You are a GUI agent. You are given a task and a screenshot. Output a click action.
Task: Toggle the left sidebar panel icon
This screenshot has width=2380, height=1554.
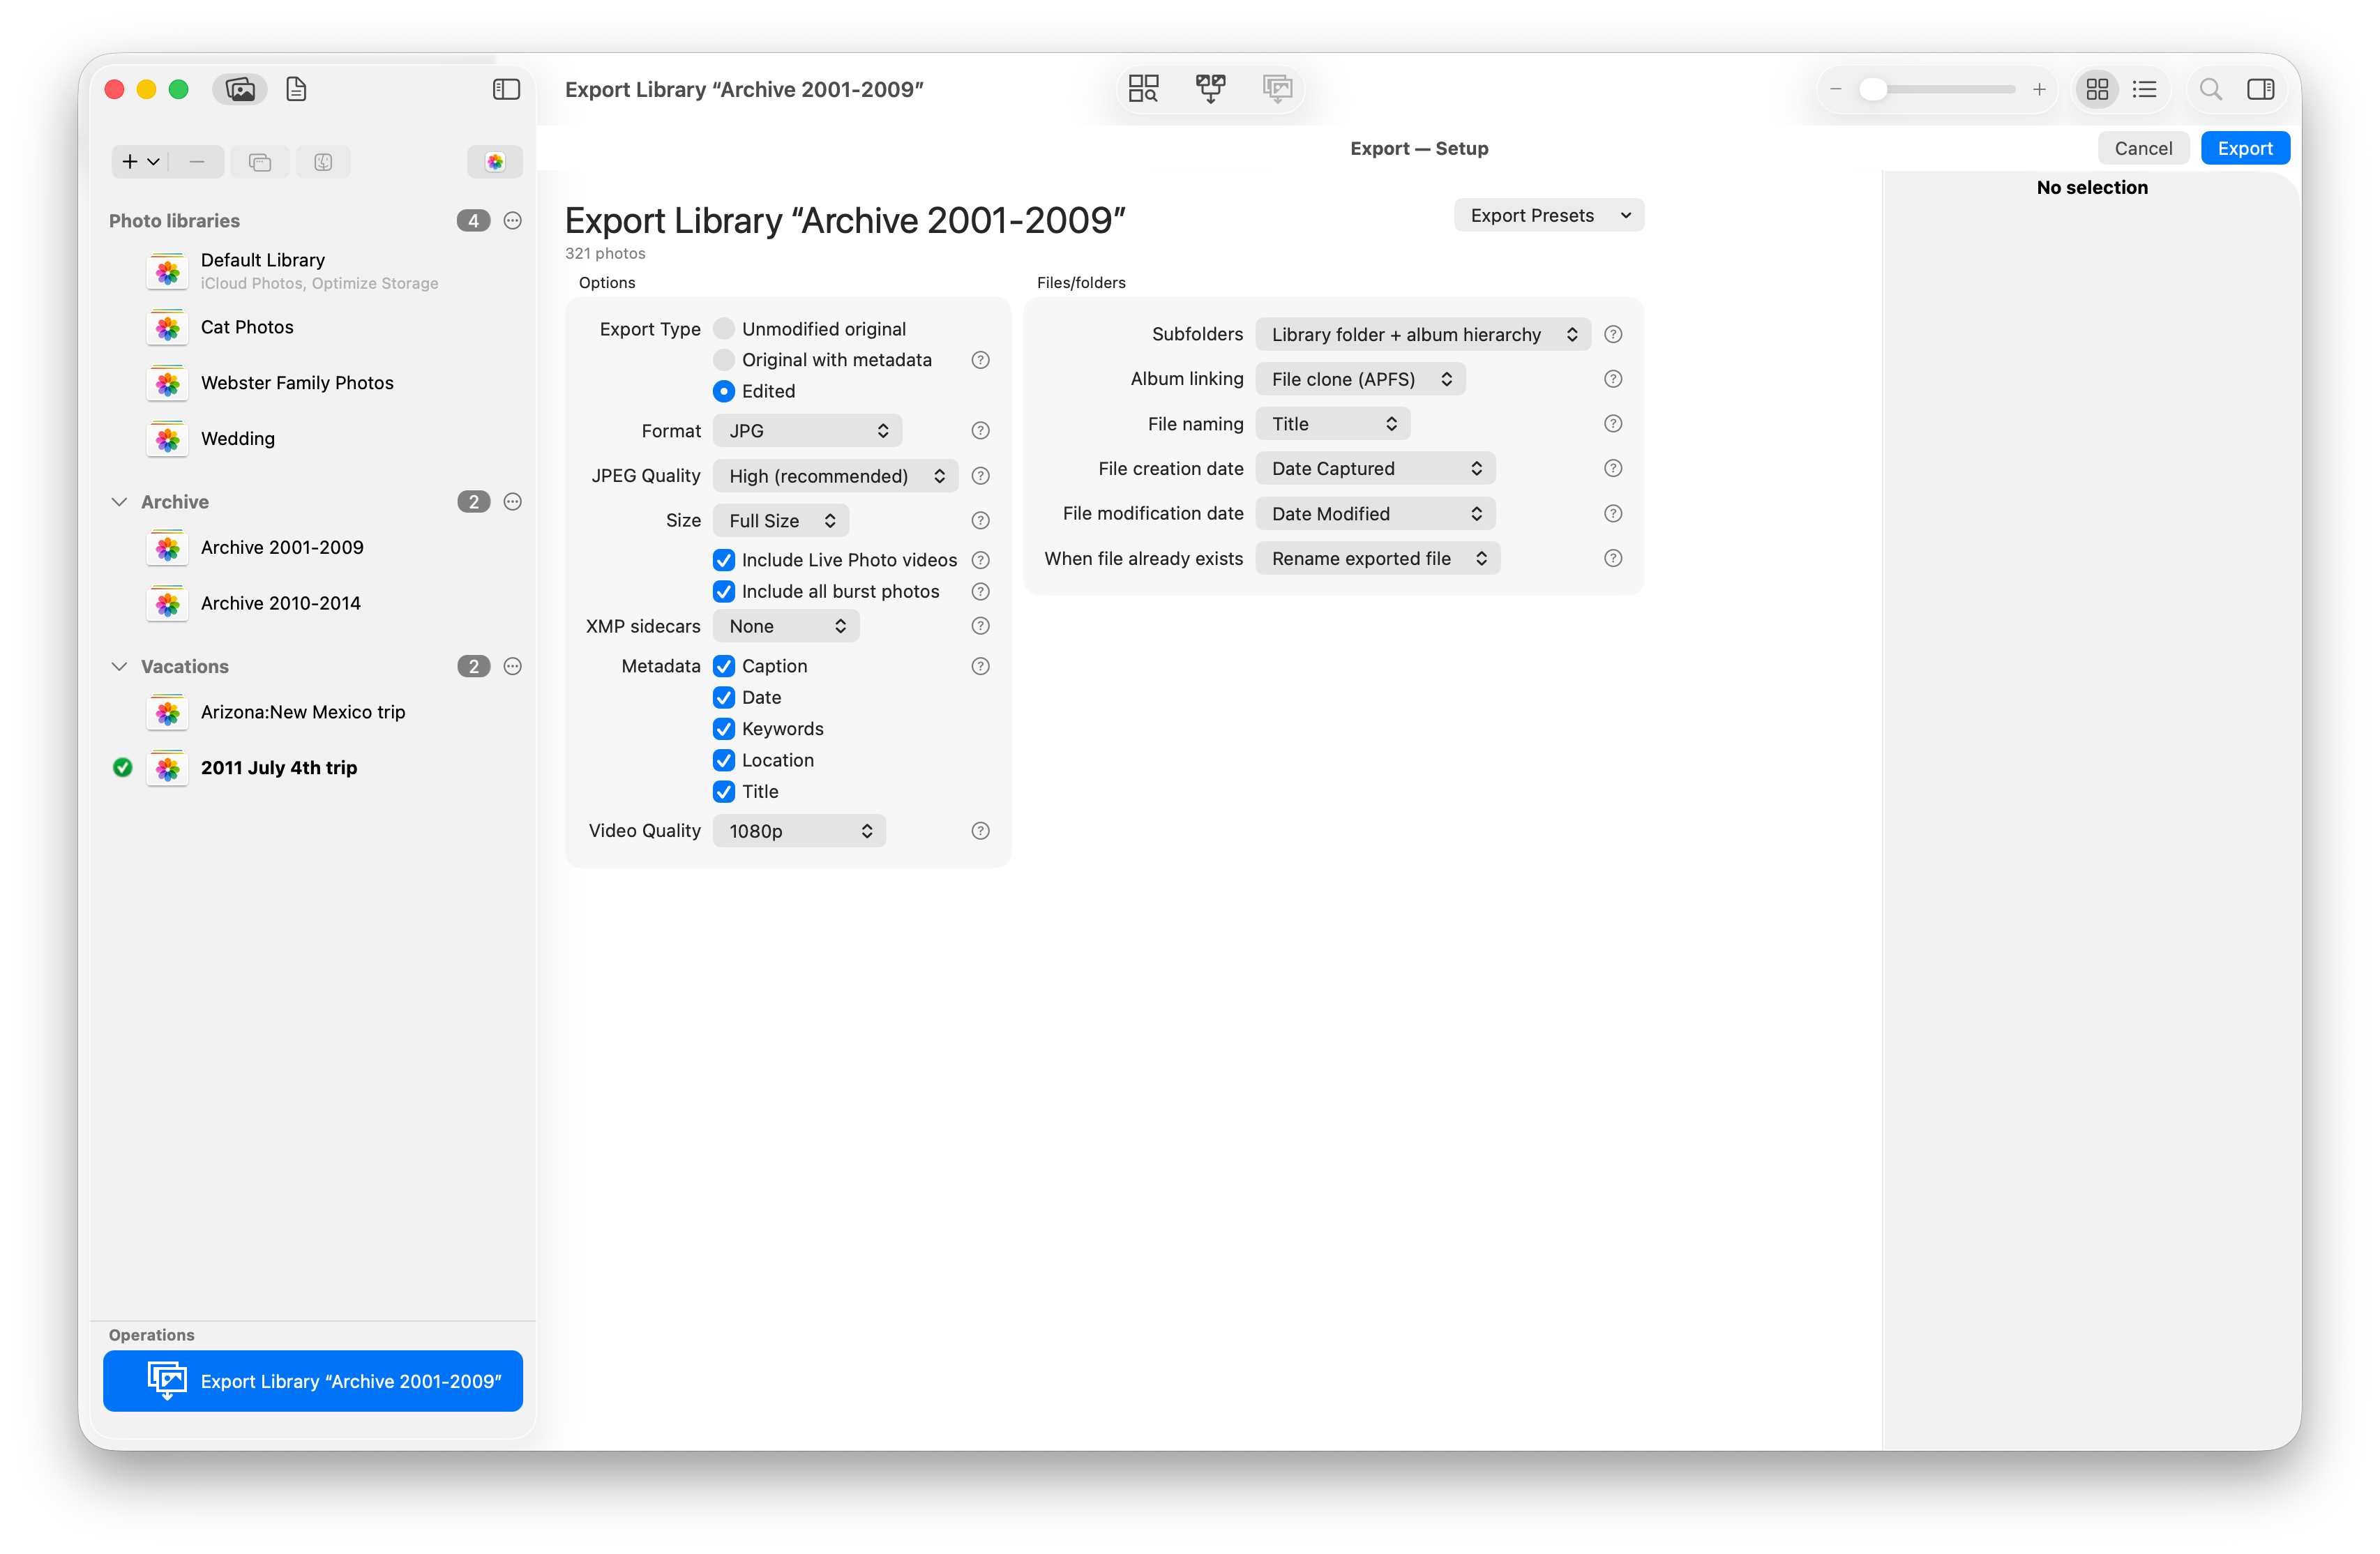tap(506, 89)
